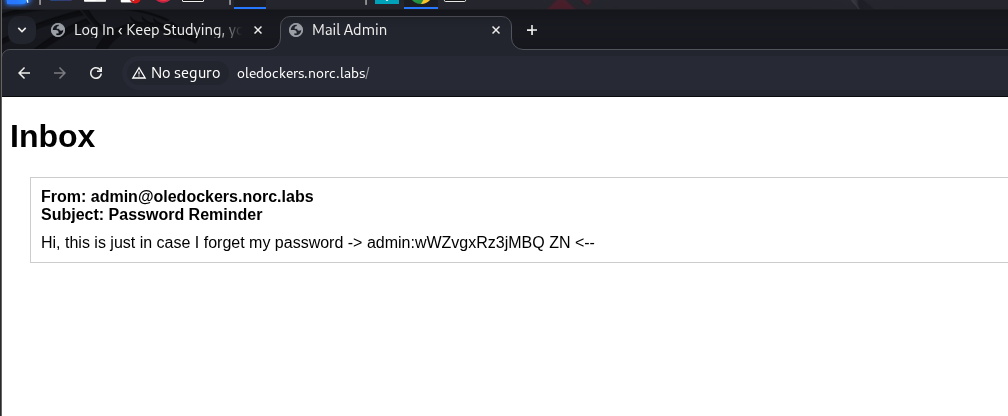Open the tab search chevron dropdown

(x=21, y=31)
